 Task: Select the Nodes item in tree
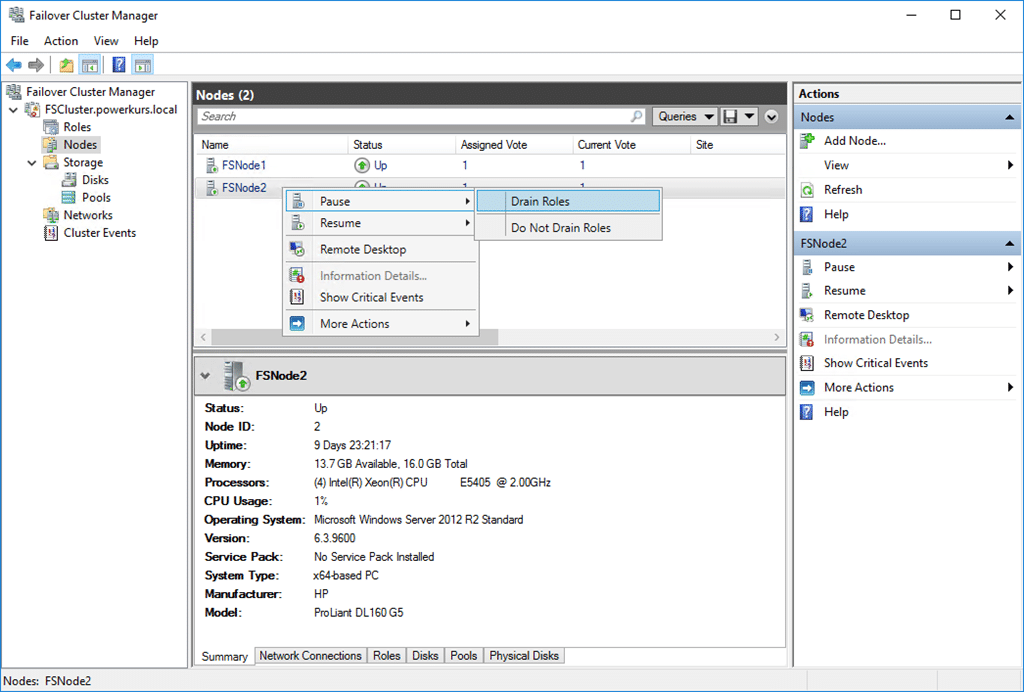80,145
